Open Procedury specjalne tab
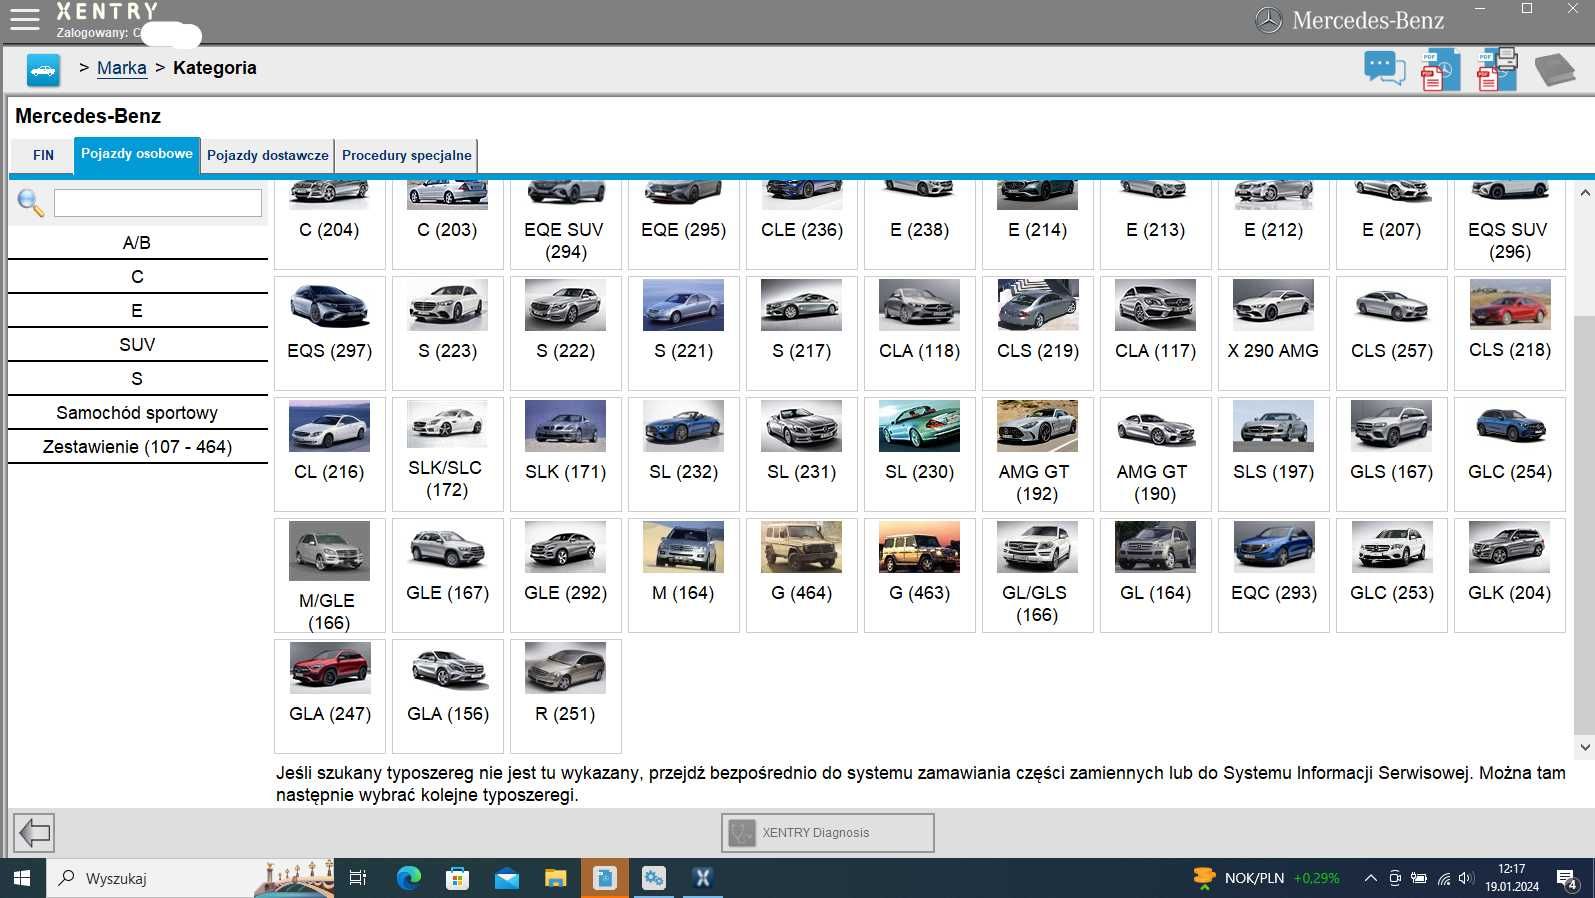Image resolution: width=1595 pixels, height=898 pixels. (406, 155)
